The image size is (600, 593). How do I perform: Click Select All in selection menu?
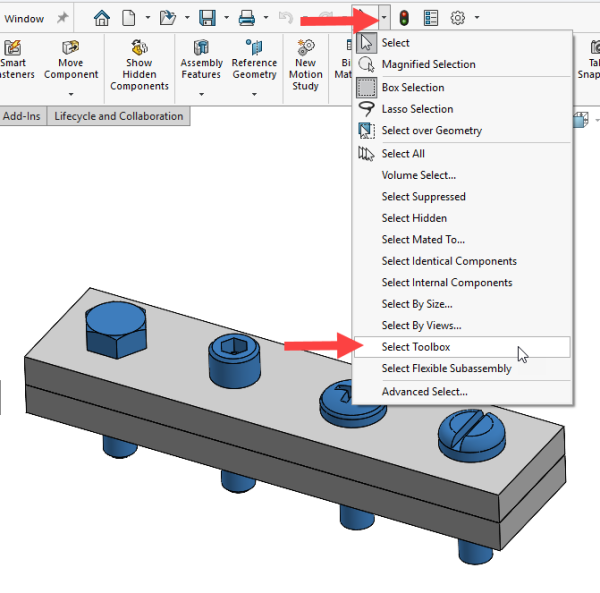[403, 154]
